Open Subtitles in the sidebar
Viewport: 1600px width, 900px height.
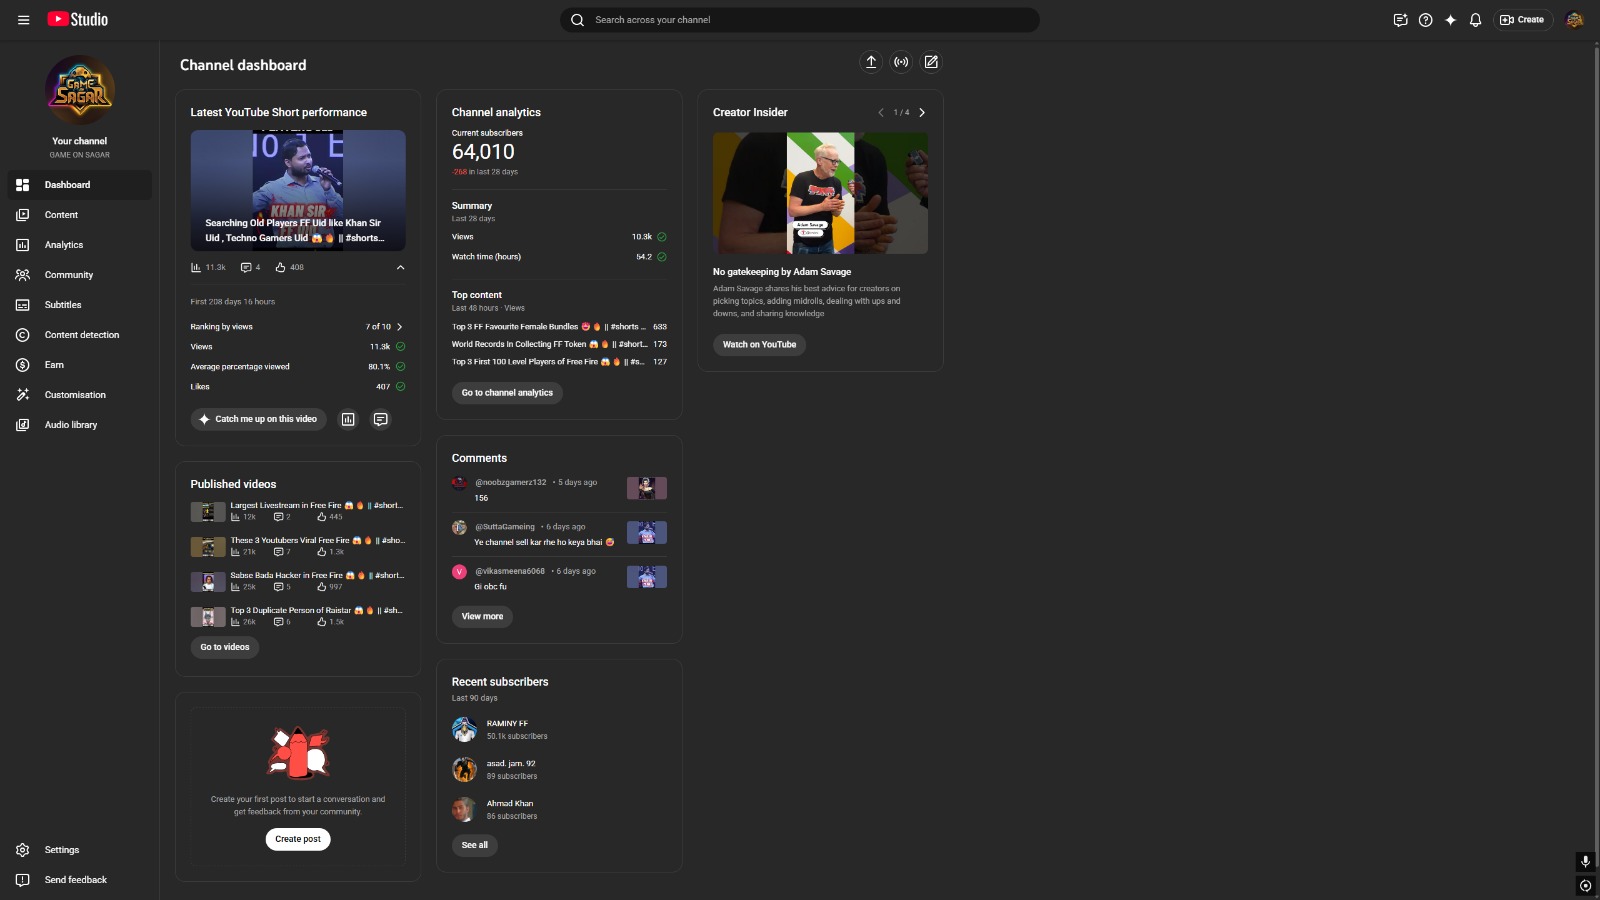point(80,305)
